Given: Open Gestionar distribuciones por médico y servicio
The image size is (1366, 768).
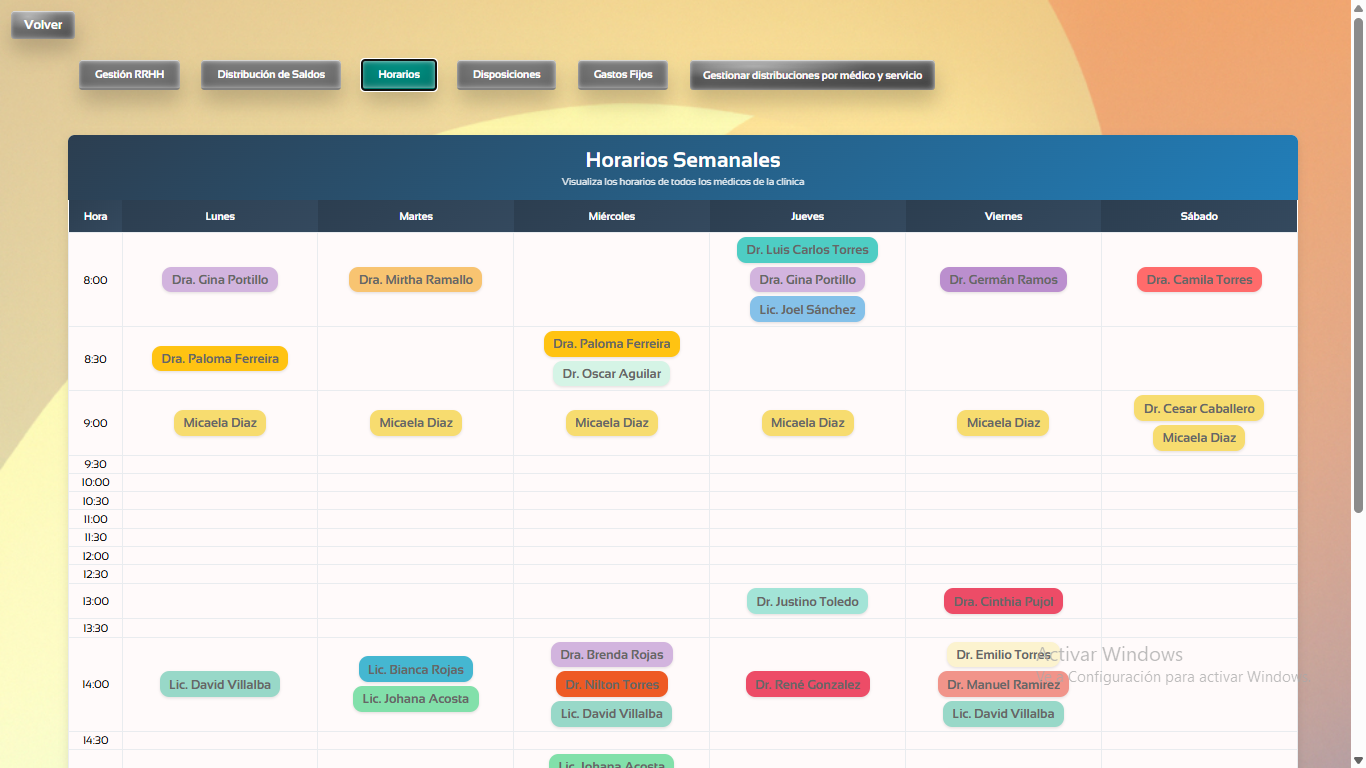Looking at the screenshot, I should pos(812,75).
